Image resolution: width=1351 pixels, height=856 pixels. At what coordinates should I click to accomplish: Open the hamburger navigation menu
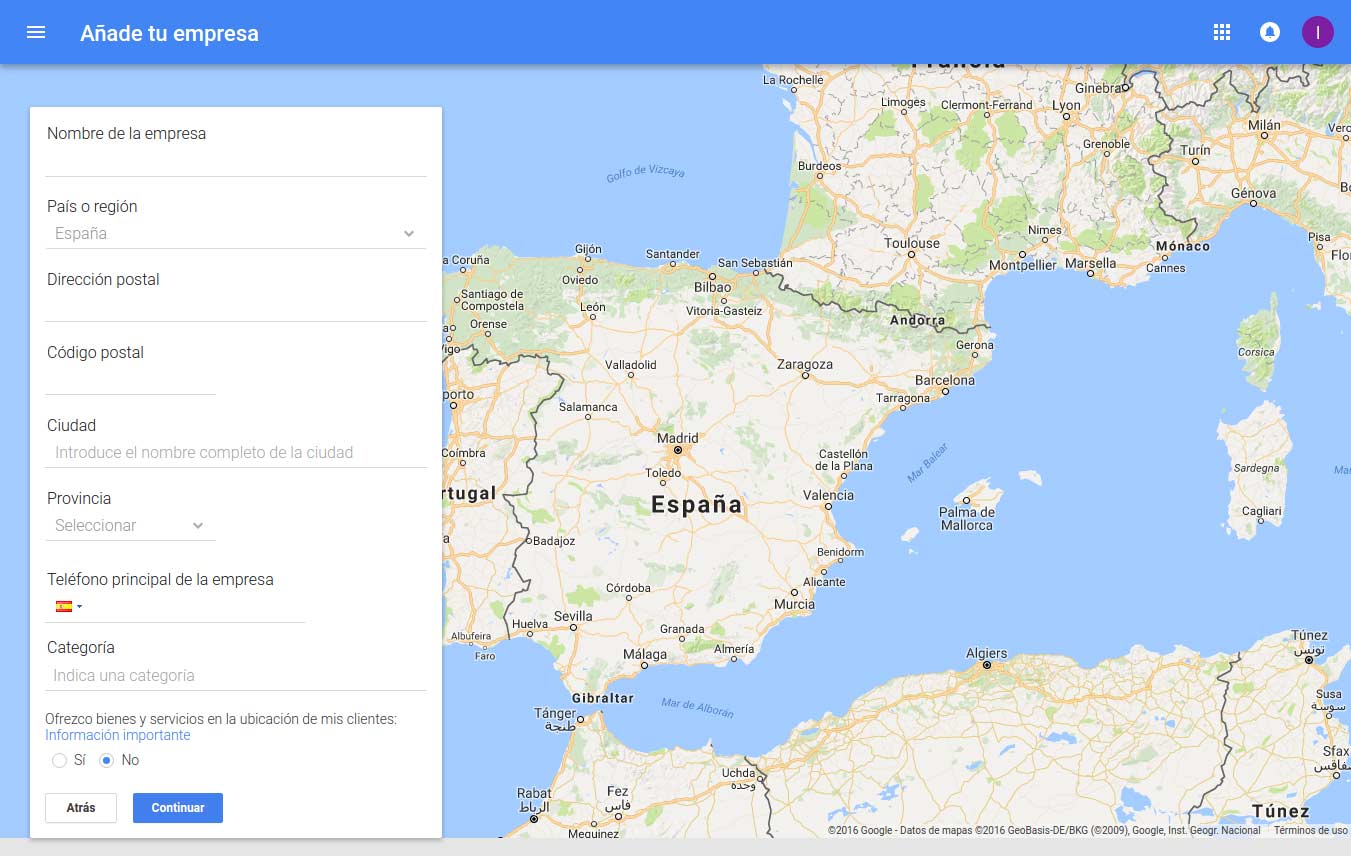point(36,32)
